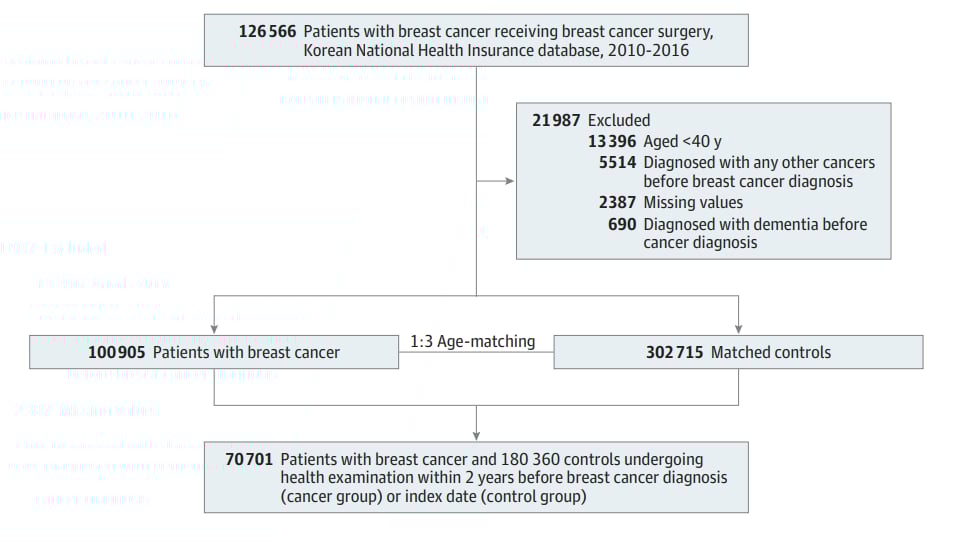Click the 302715 Matched controls box

click(x=738, y=352)
